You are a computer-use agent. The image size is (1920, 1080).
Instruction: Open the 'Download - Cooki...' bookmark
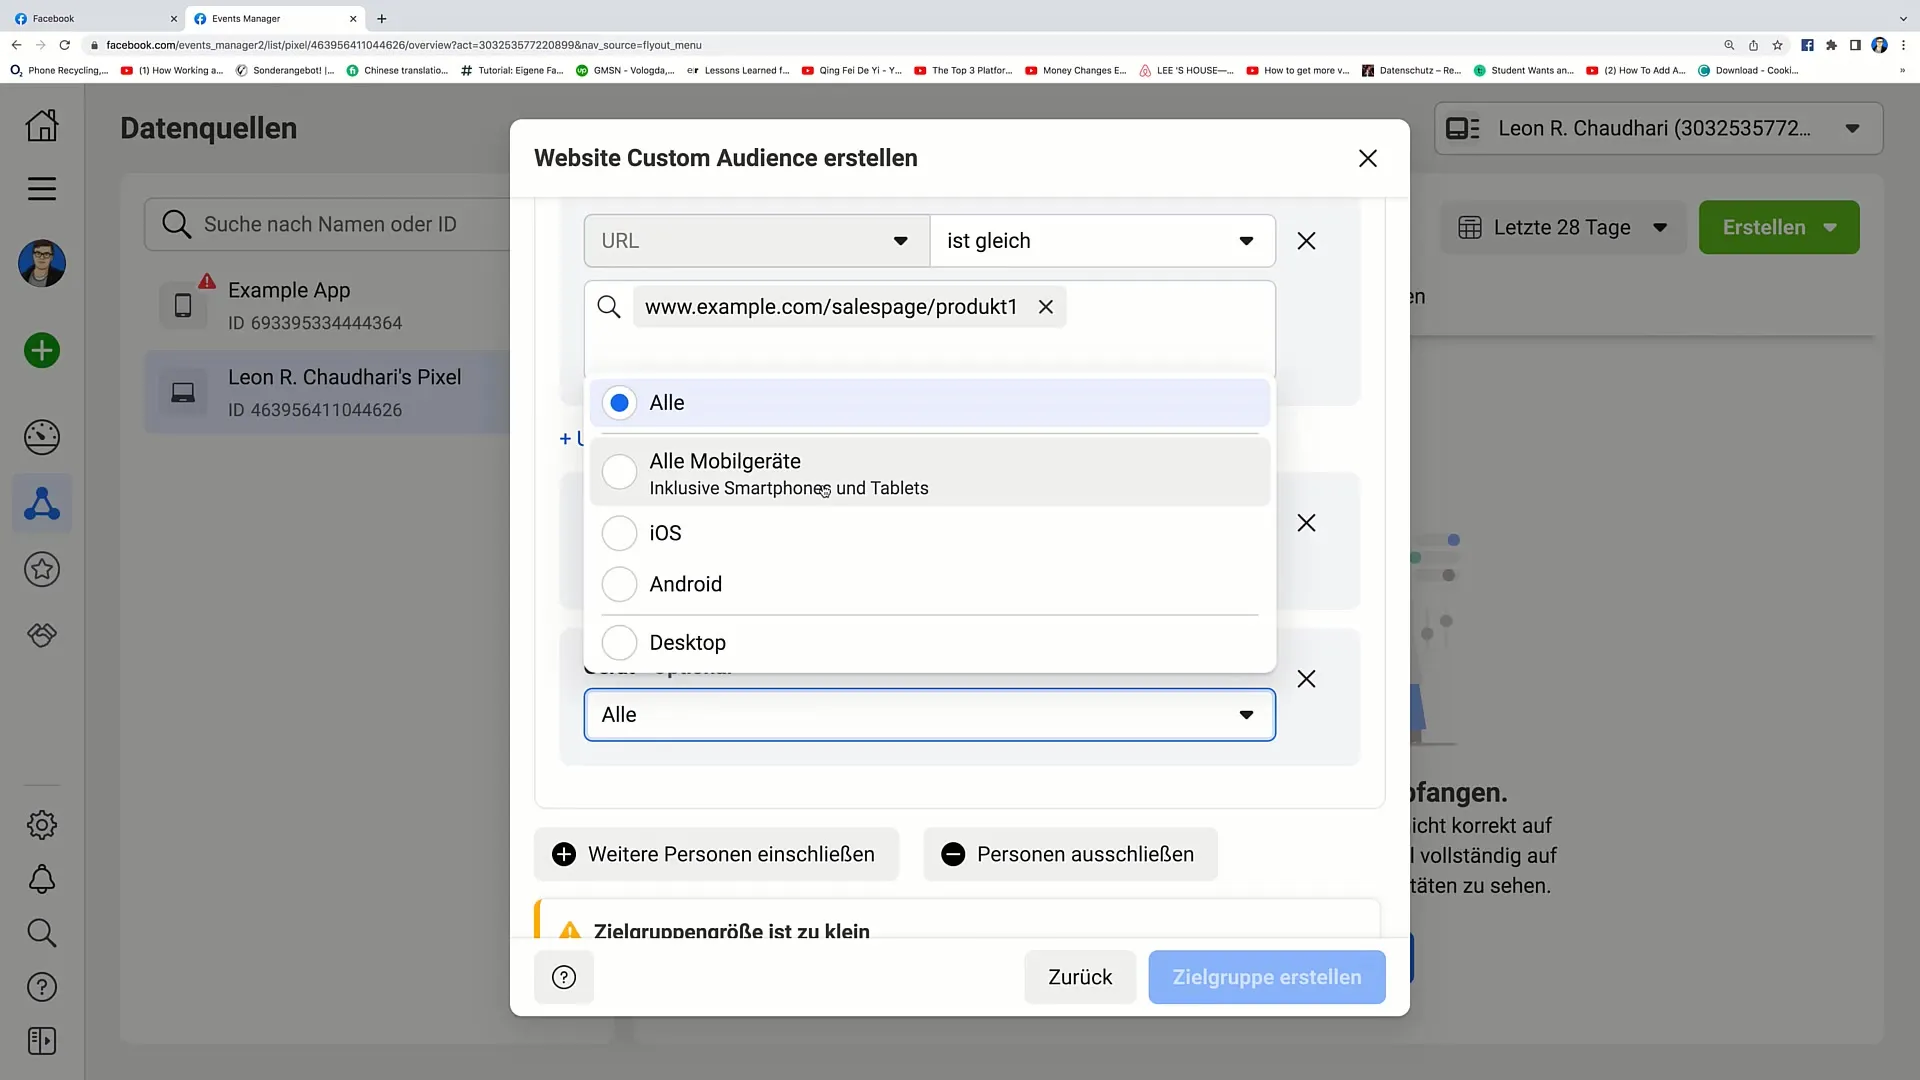[x=1748, y=71]
